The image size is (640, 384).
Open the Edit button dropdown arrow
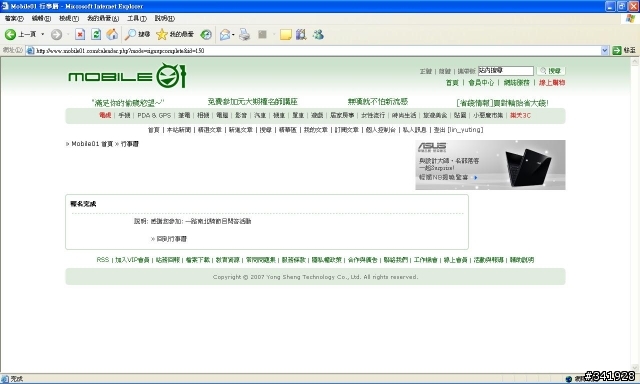tap(274, 35)
